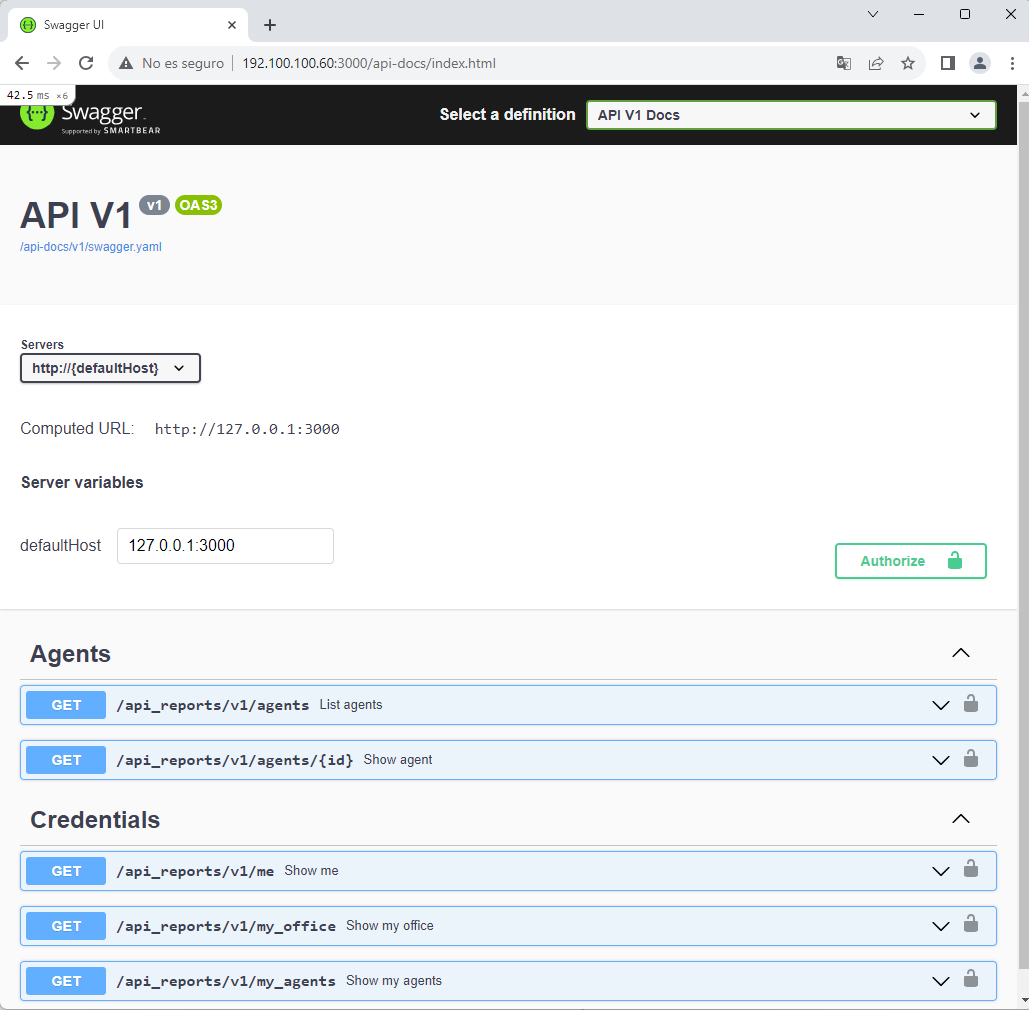Click the Show my agents description
The image size is (1029, 1010).
click(x=394, y=980)
